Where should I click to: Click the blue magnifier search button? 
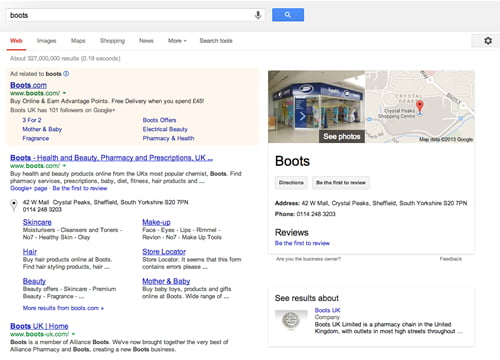(288, 15)
